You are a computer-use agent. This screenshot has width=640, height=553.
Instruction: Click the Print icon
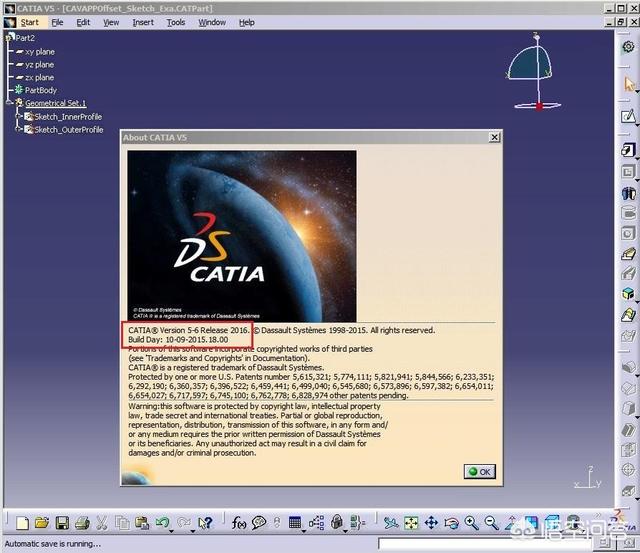(x=82, y=523)
